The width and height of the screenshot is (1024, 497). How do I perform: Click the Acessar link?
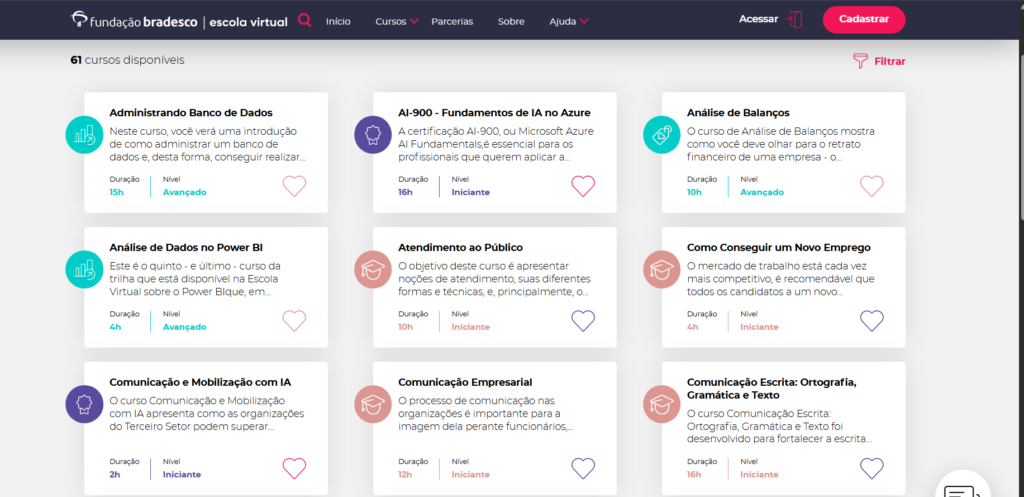point(758,19)
